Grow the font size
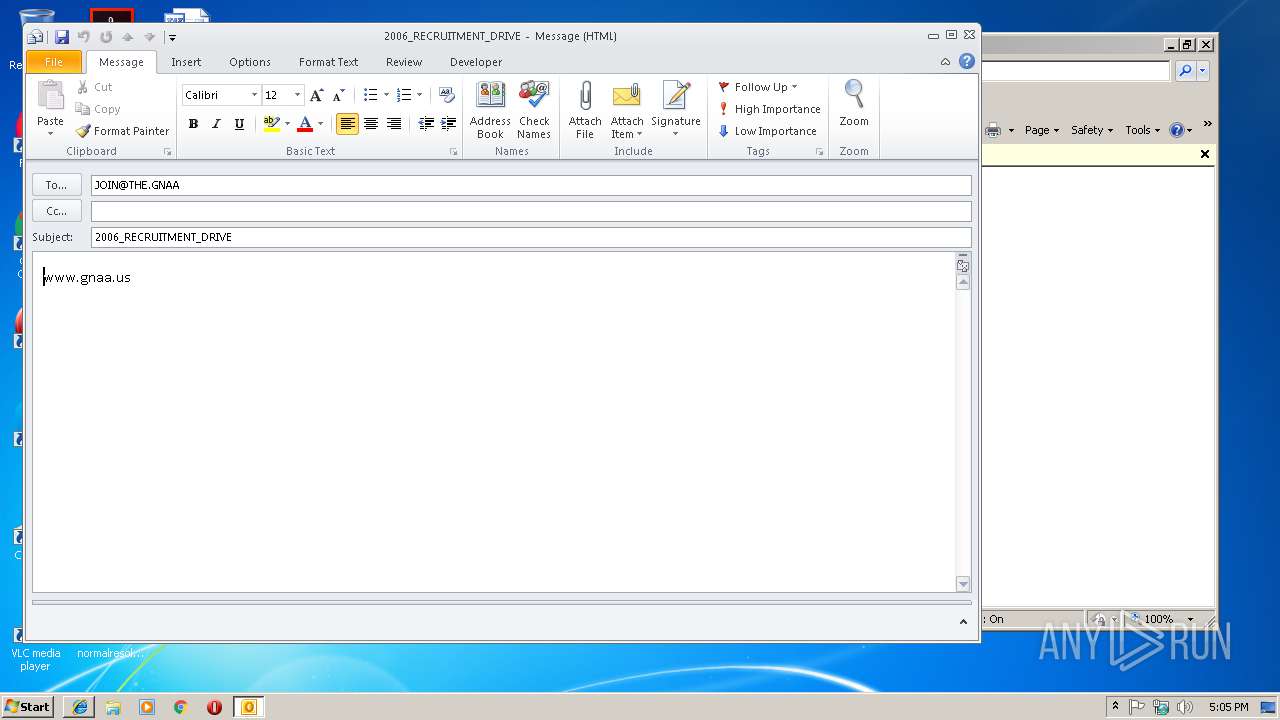The image size is (1280, 720). (316, 95)
